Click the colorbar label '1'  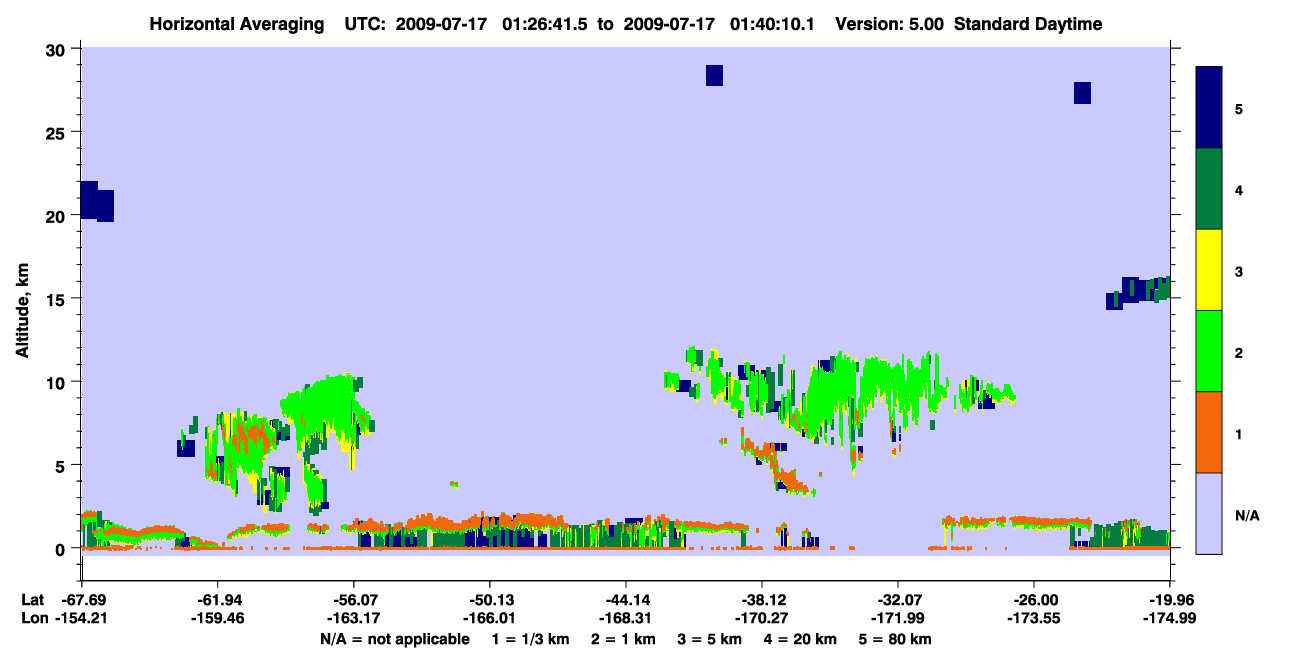(1239, 433)
